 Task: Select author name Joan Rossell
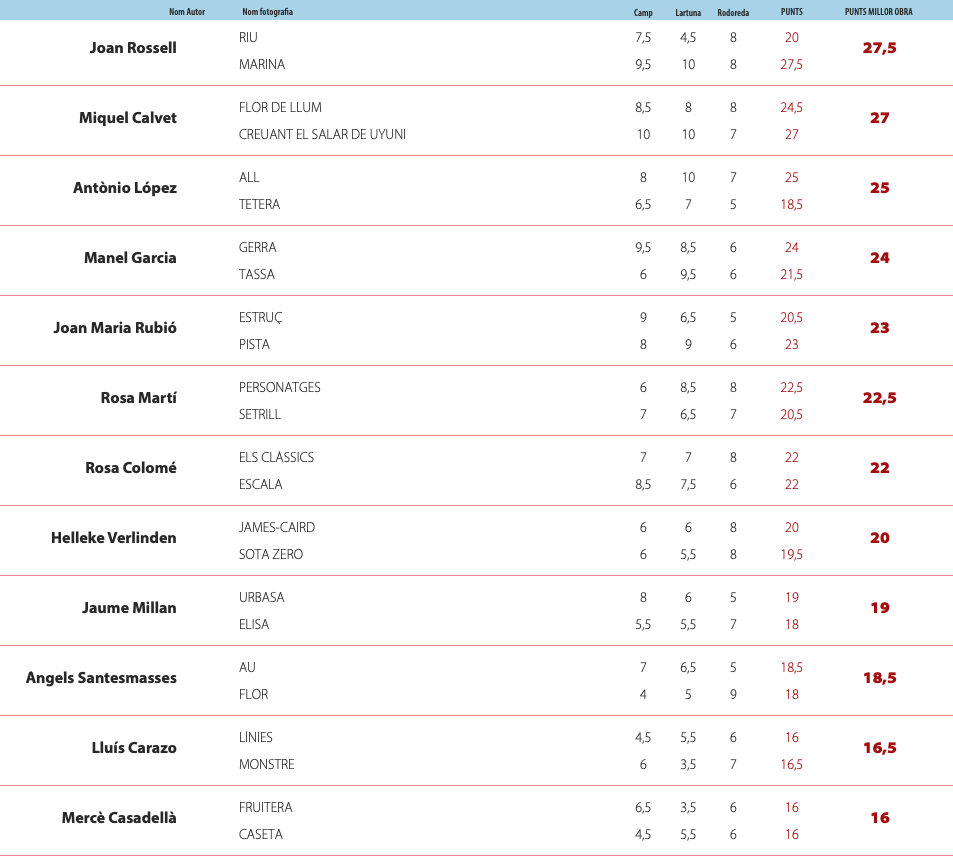pyautogui.click(x=133, y=48)
